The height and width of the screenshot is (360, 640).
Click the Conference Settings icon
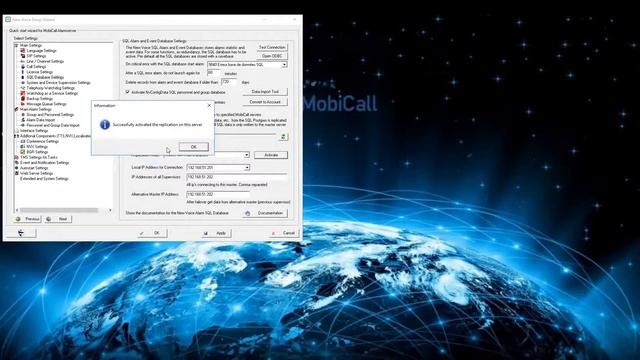[x=23, y=141]
